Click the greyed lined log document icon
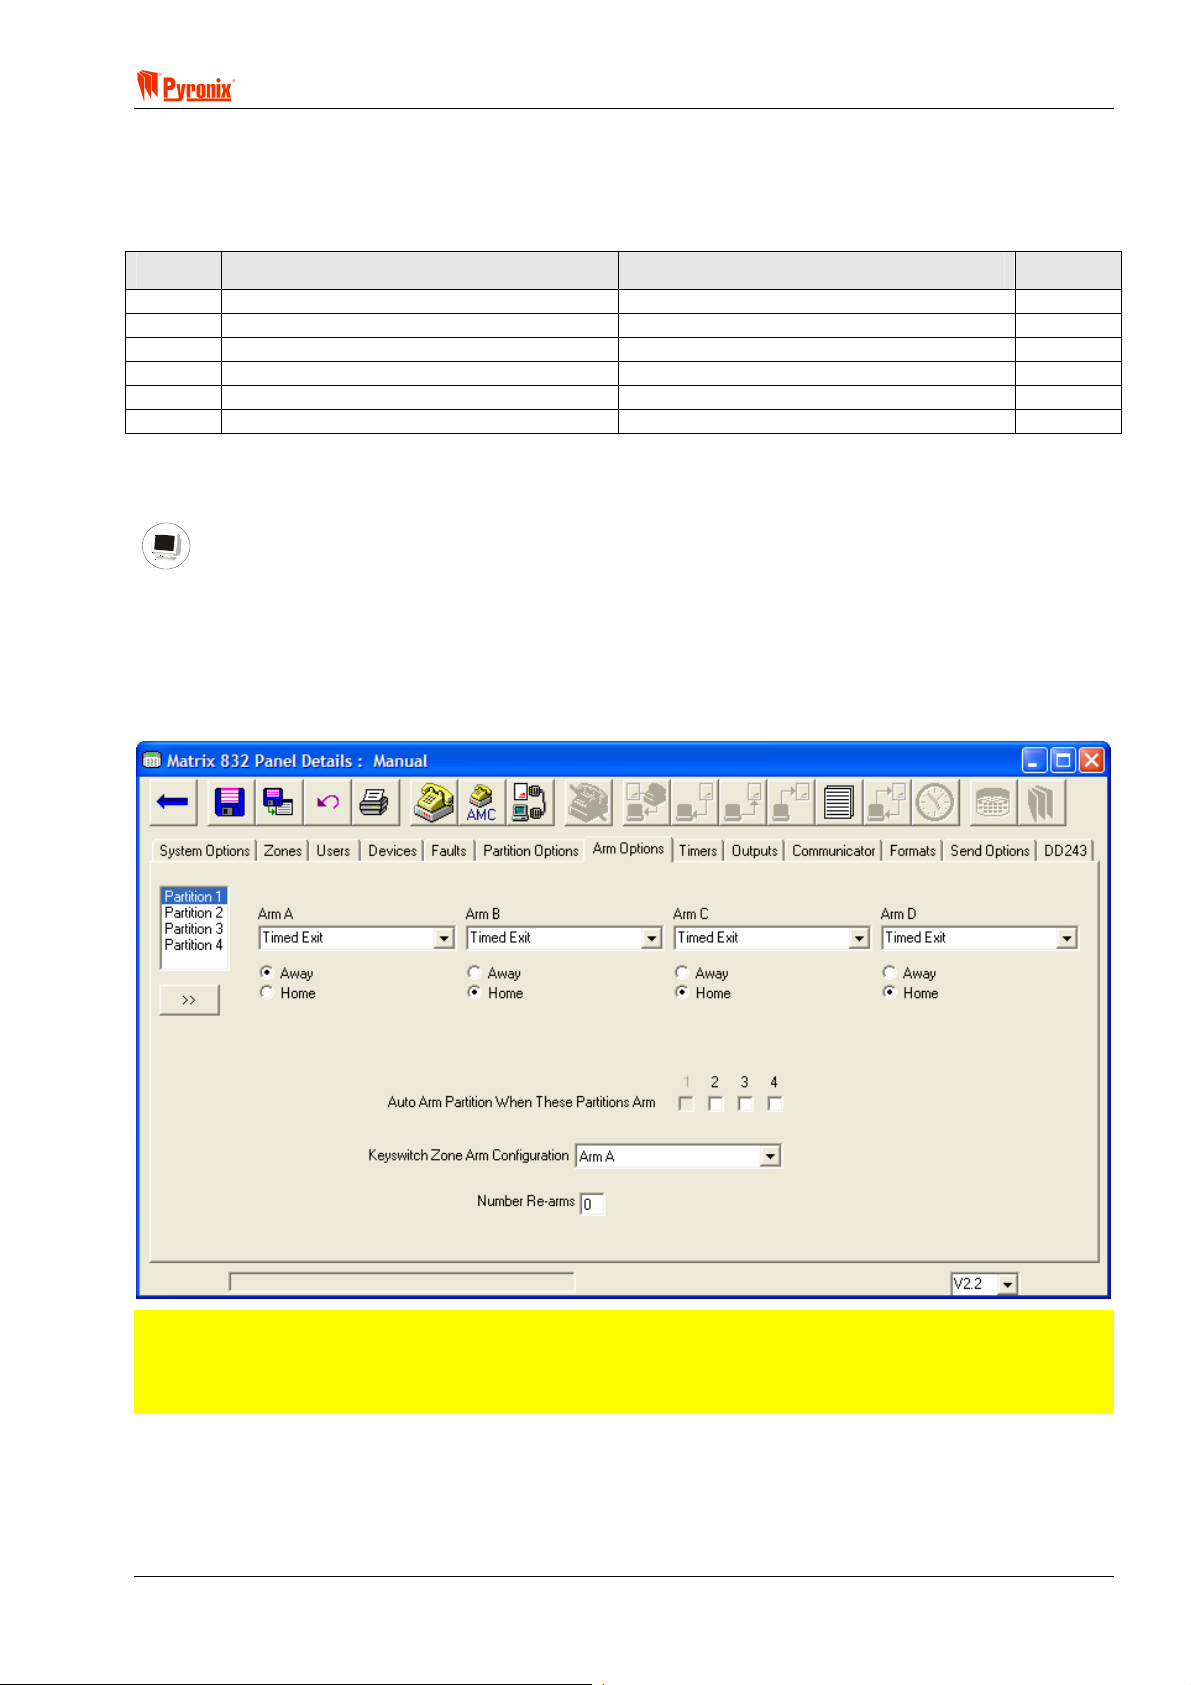 tap(838, 802)
